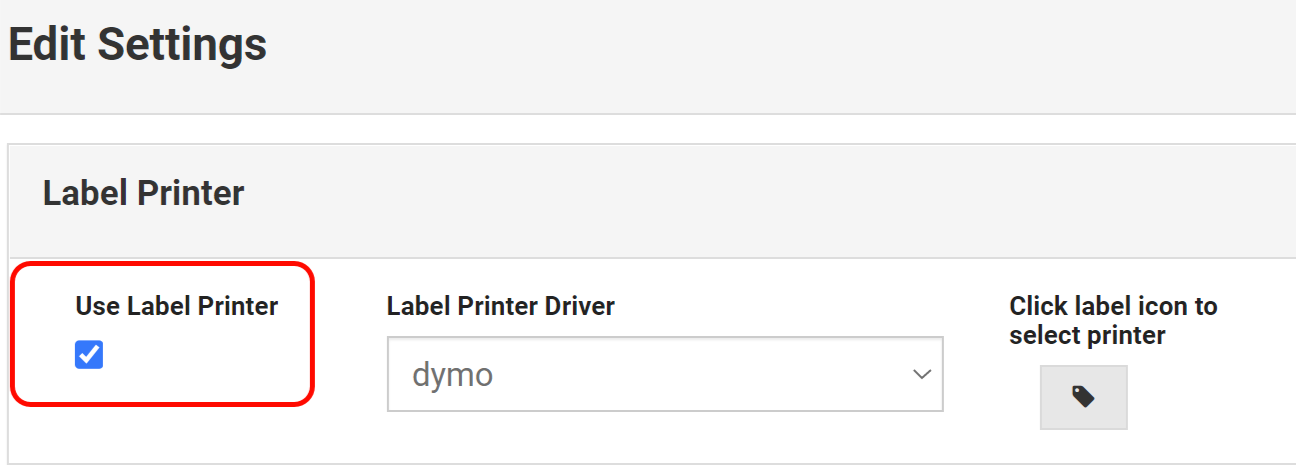Click the Edit Settings page title
This screenshot has height=465, width=1296.
pyautogui.click(x=137, y=45)
